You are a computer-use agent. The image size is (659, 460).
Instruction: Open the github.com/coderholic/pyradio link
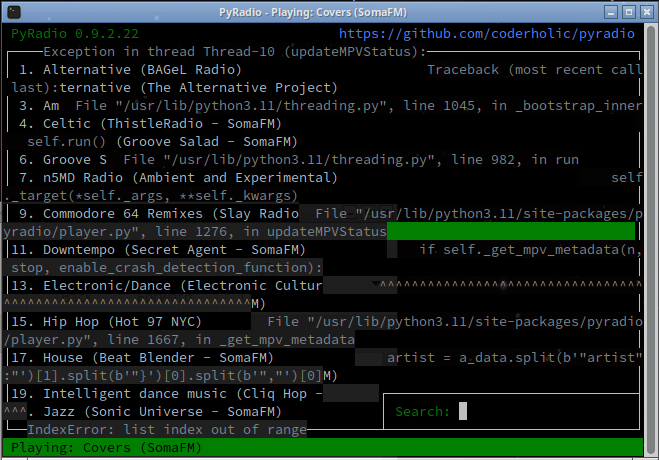click(487, 34)
